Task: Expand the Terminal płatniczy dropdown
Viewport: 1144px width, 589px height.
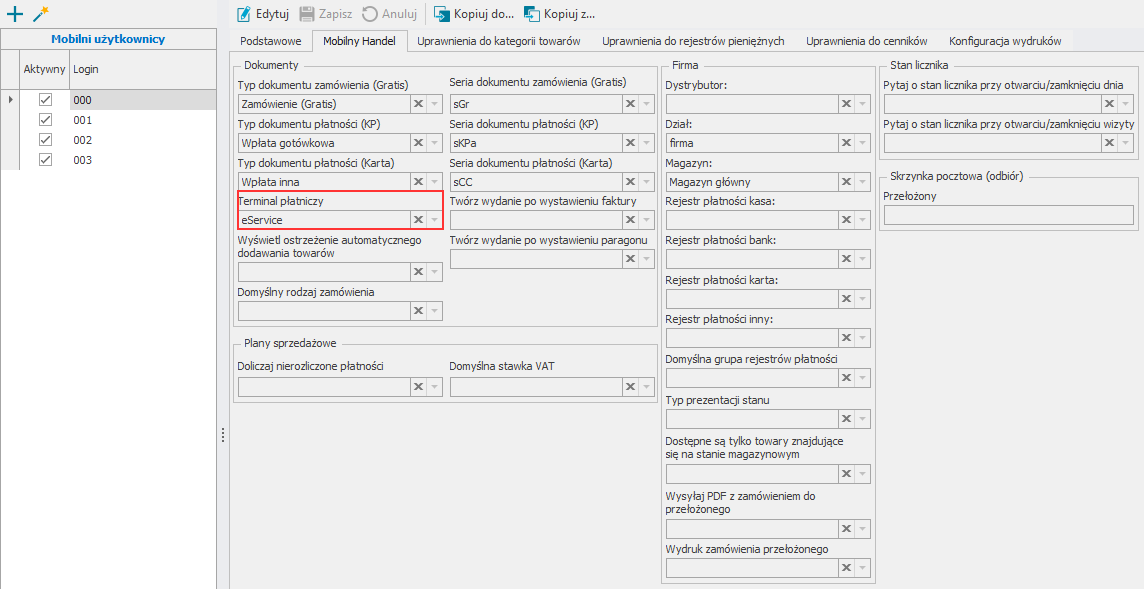Action: [435, 220]
